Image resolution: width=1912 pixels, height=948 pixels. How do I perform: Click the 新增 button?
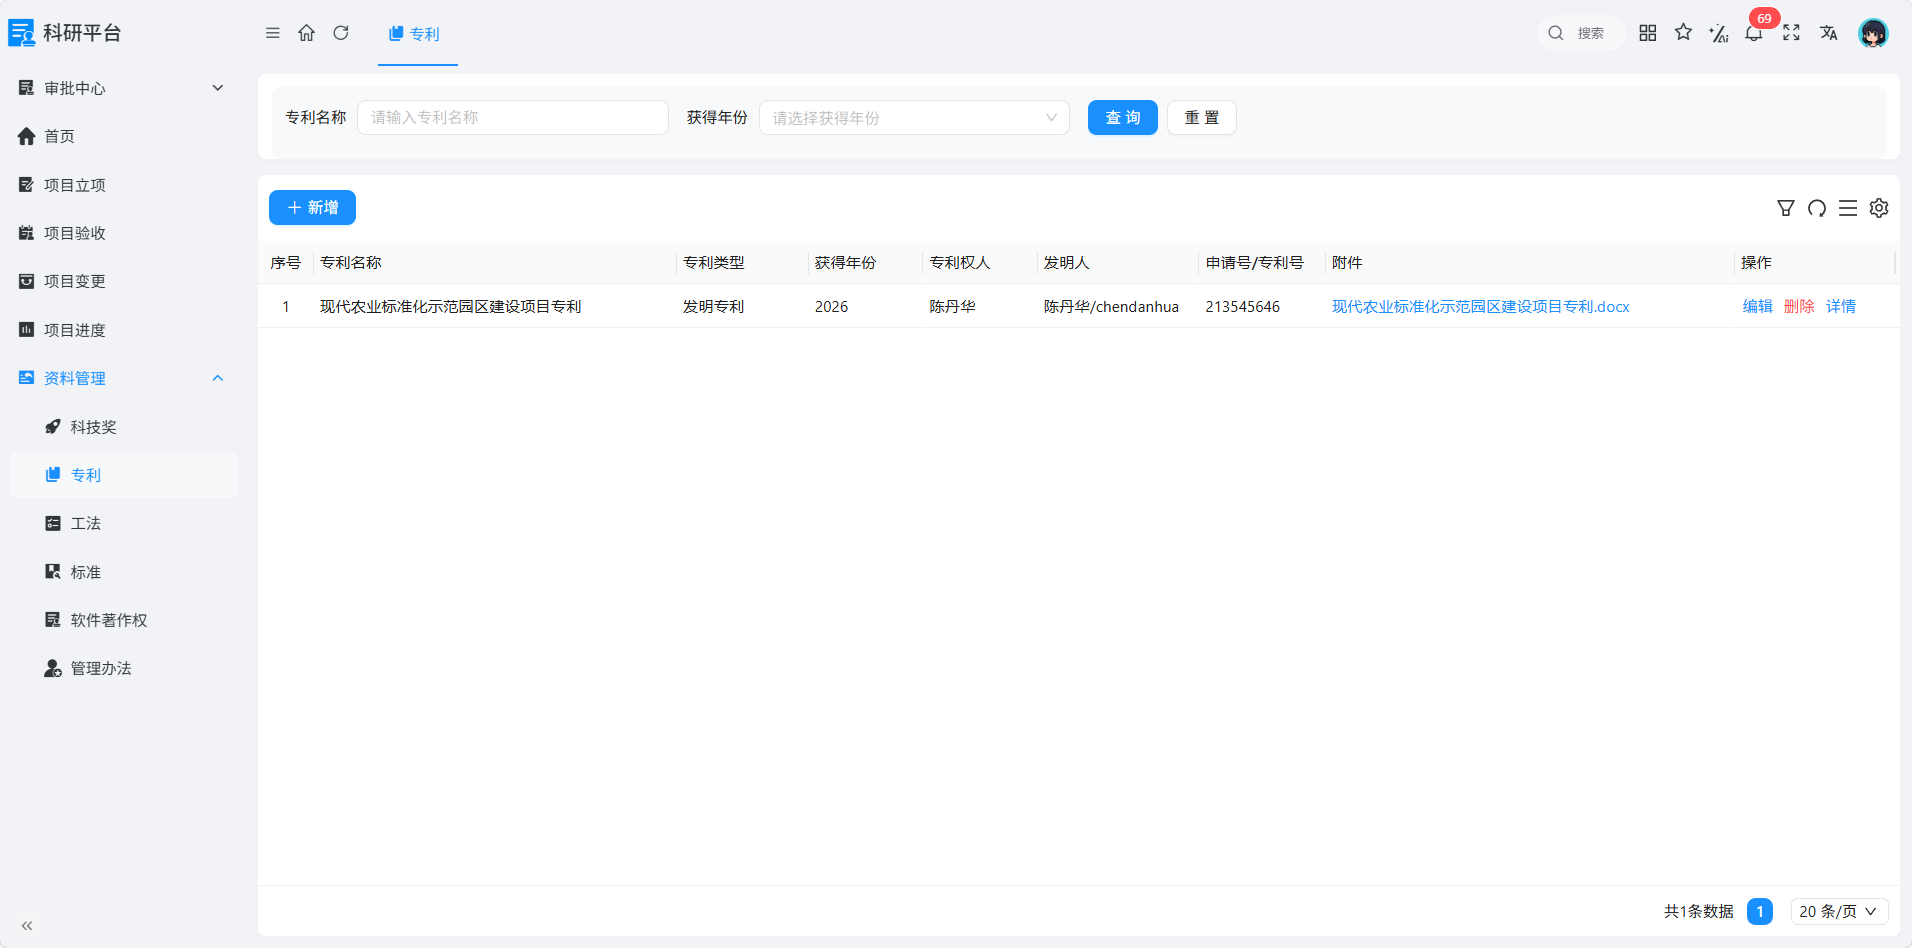pyautogui.click(x=312, y=207)
